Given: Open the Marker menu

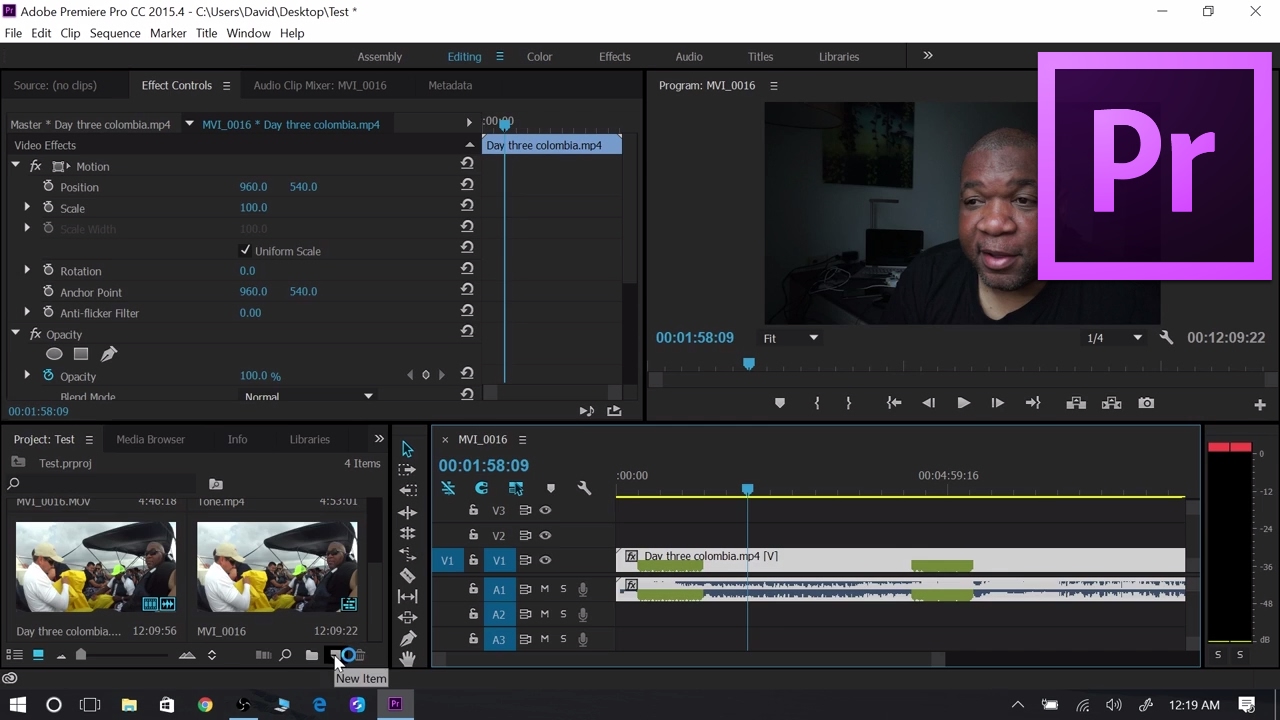Looking at the screenshot, I should [168, 33].
